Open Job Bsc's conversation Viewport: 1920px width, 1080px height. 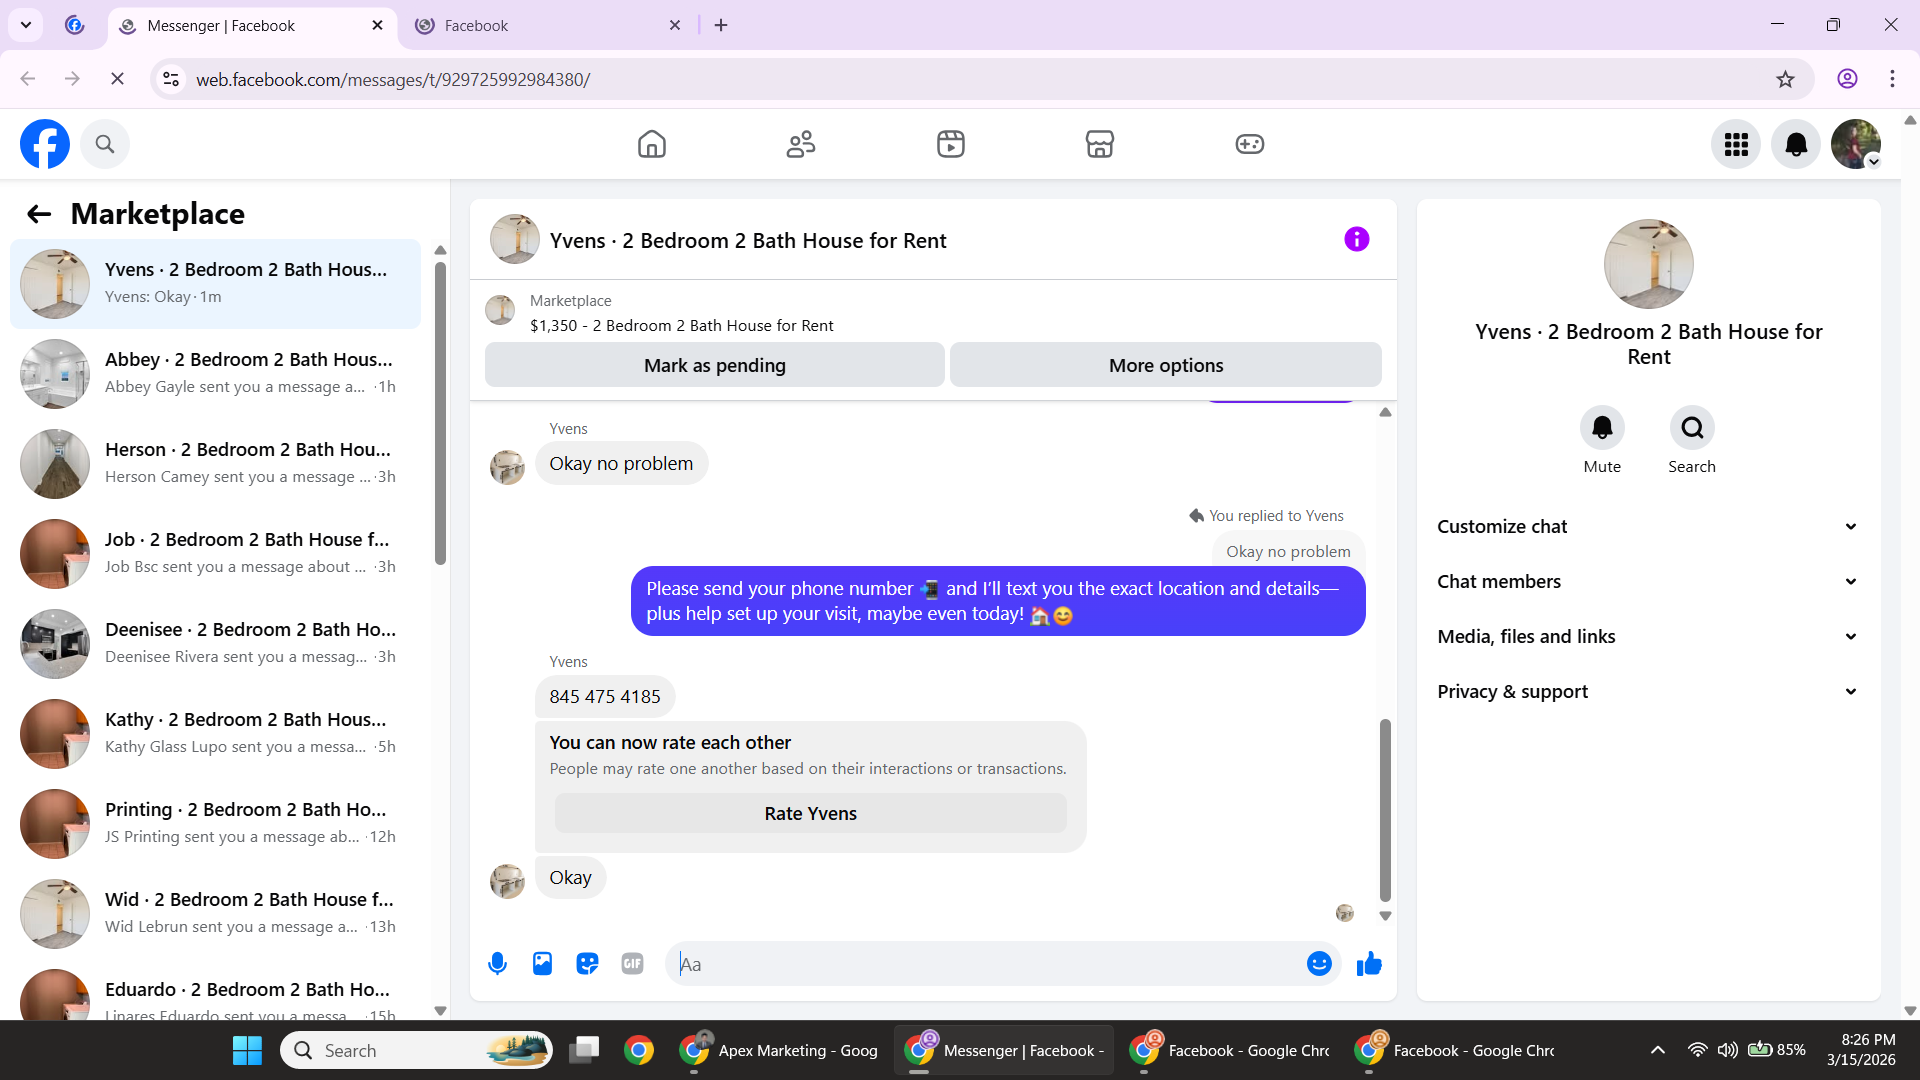tap(215, 553)
